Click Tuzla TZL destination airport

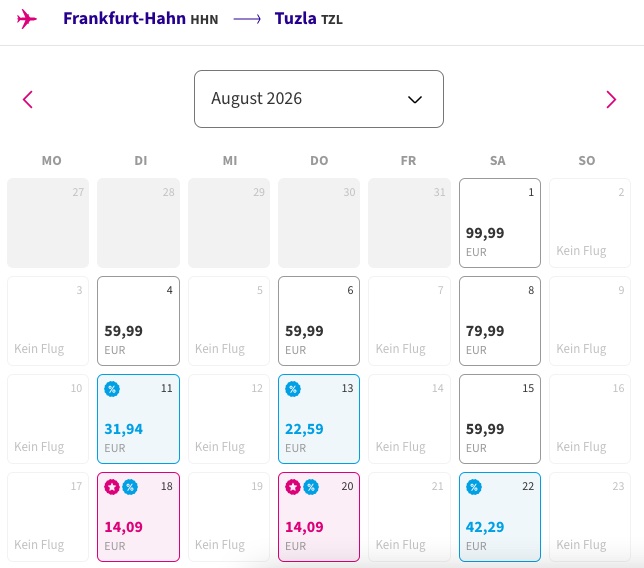point(308,18)
